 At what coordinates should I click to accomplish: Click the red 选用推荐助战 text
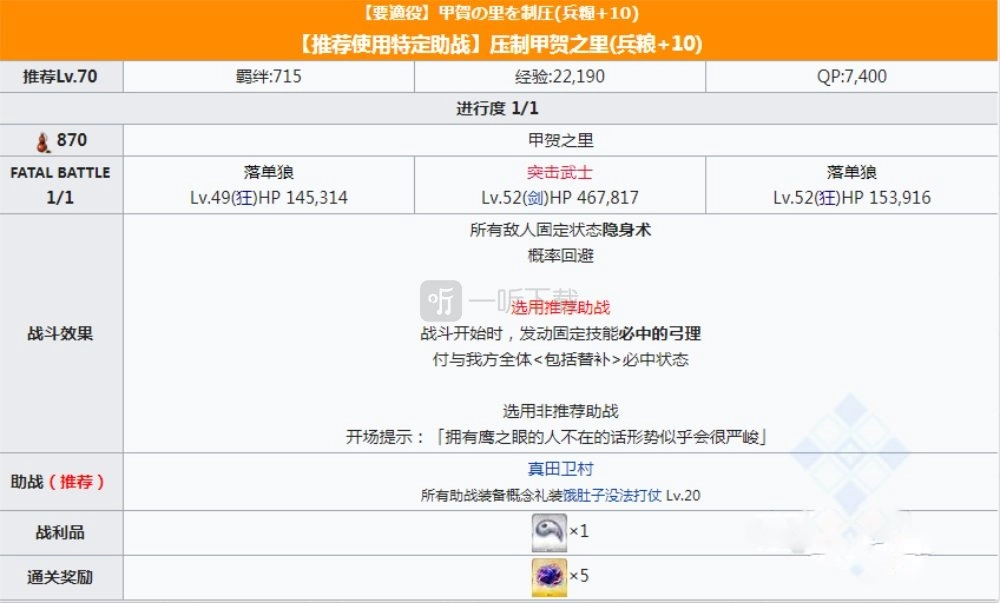[559, 307]
